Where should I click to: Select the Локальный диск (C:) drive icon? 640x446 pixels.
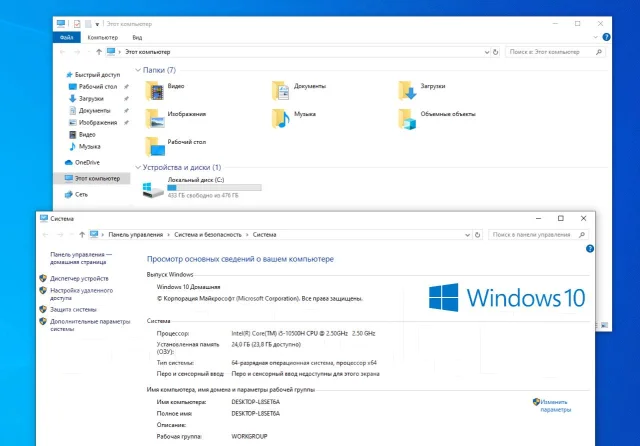(153, 190)
